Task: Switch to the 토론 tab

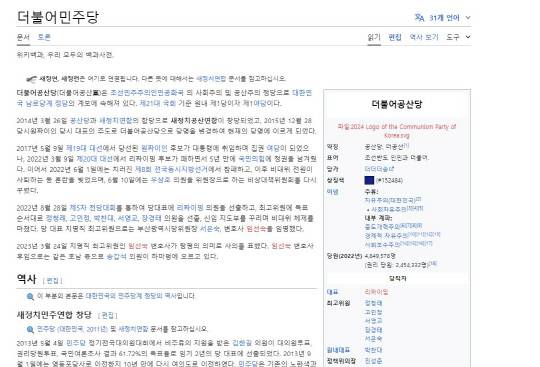Action: [44, 37]
